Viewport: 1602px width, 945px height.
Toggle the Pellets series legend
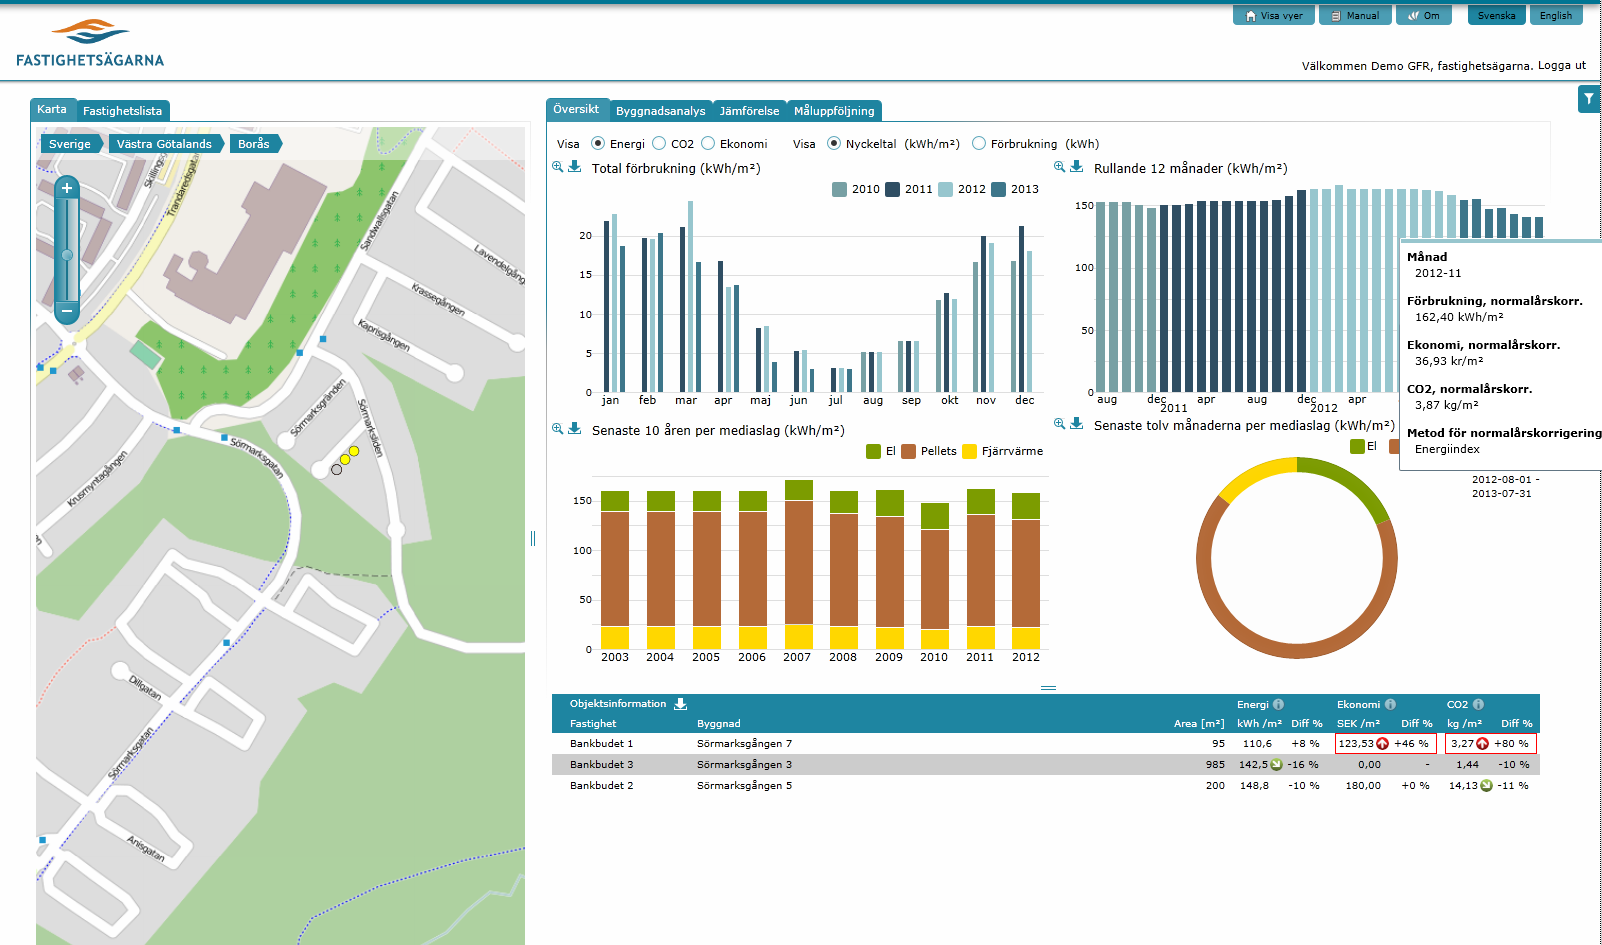929,451
